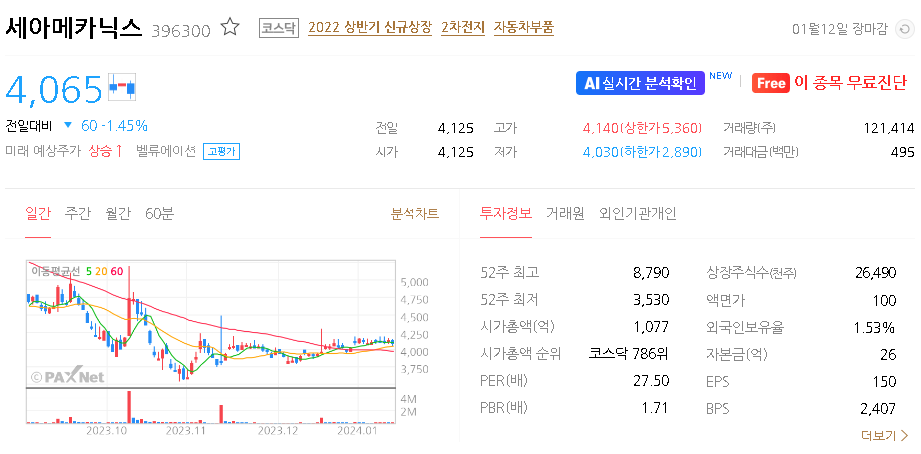
Task: Click 거래대금(백만) value 495
Action: tap(903, 153)
